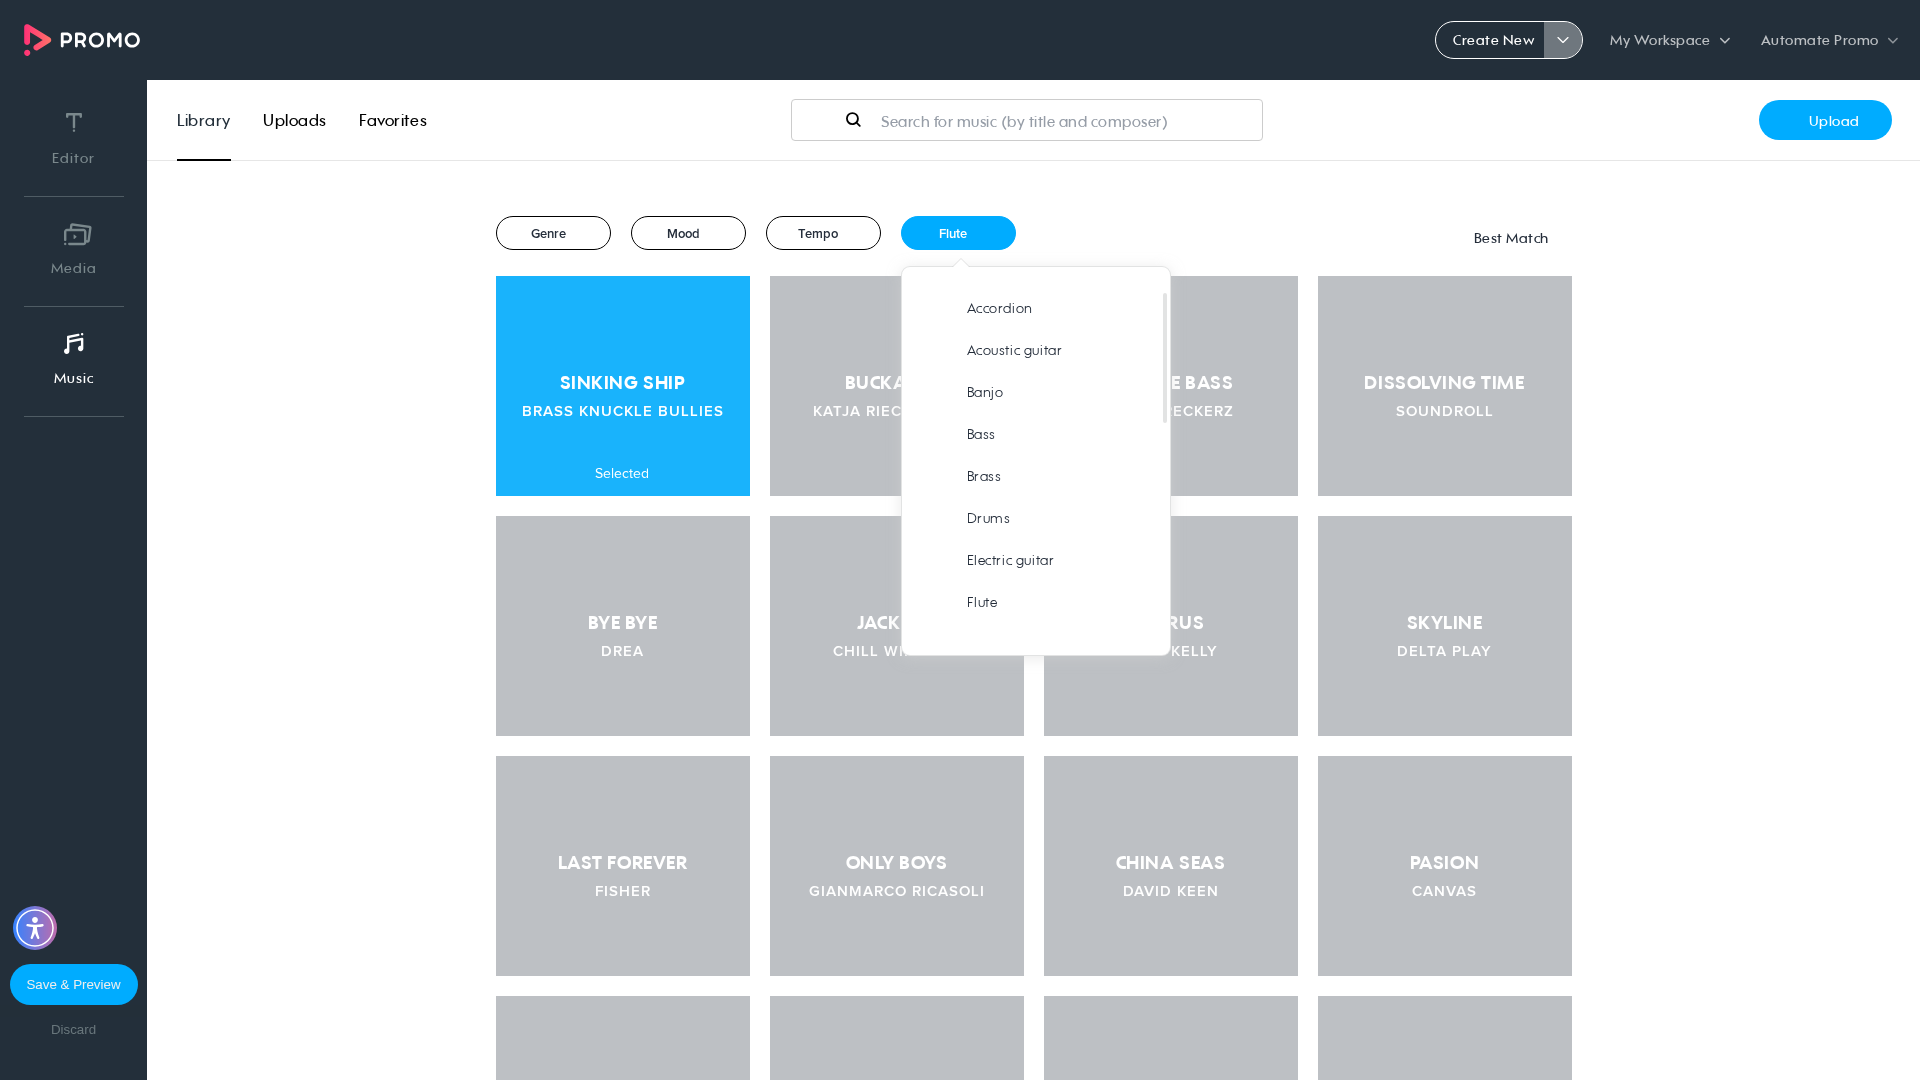This screenshot has height=1080, width=1920.
Task: Click the Promo logo
Action: point(82,40)
